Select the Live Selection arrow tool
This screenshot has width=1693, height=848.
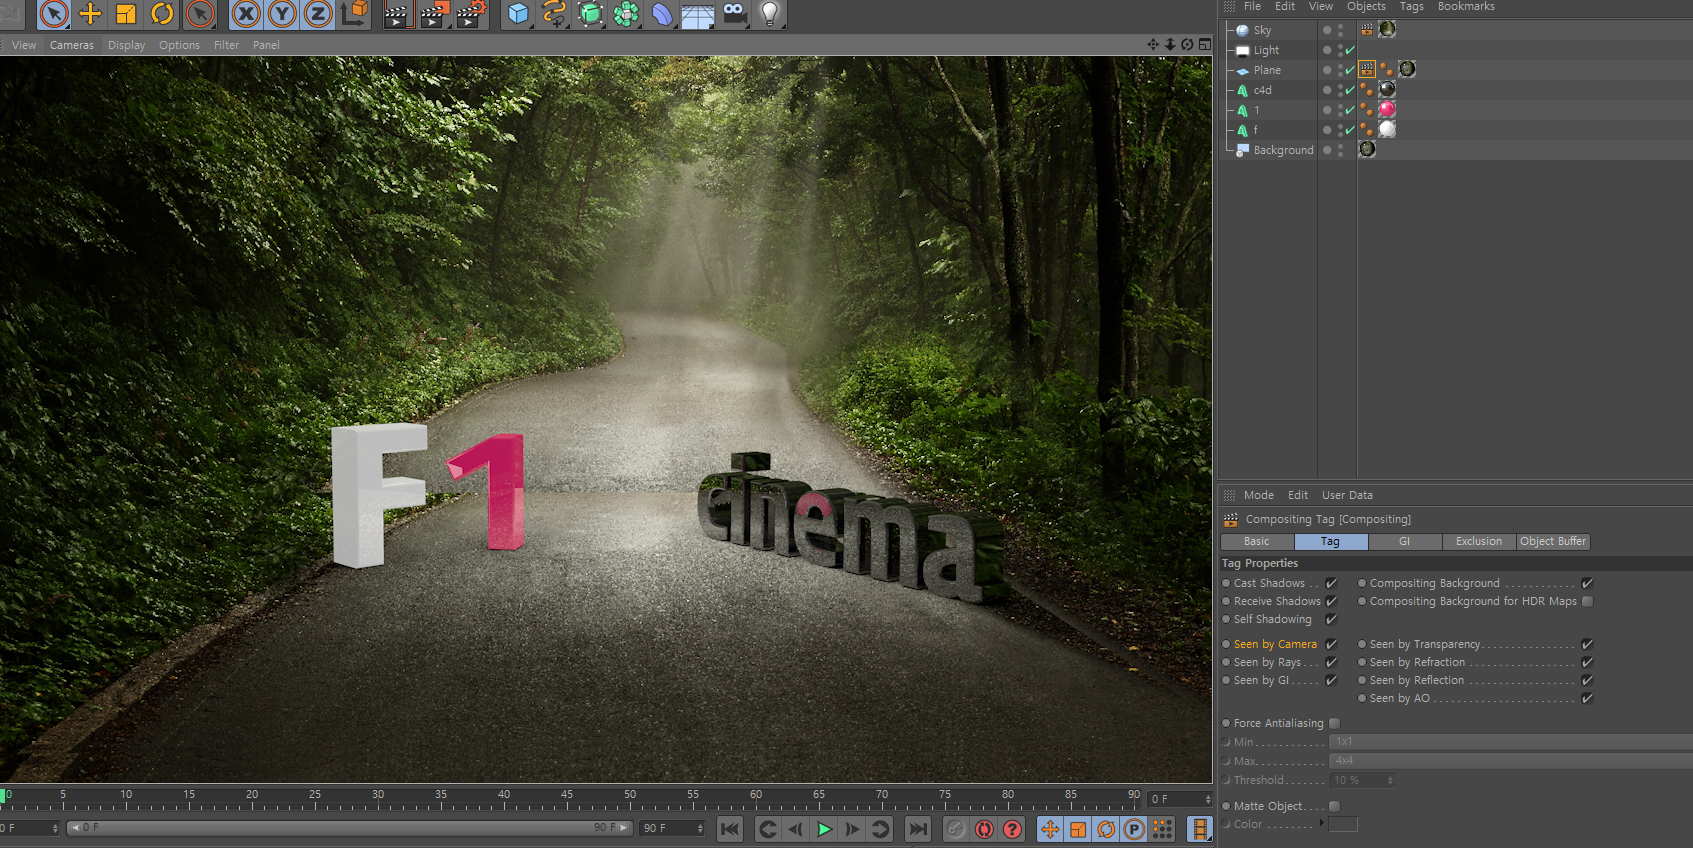[54, 14]
